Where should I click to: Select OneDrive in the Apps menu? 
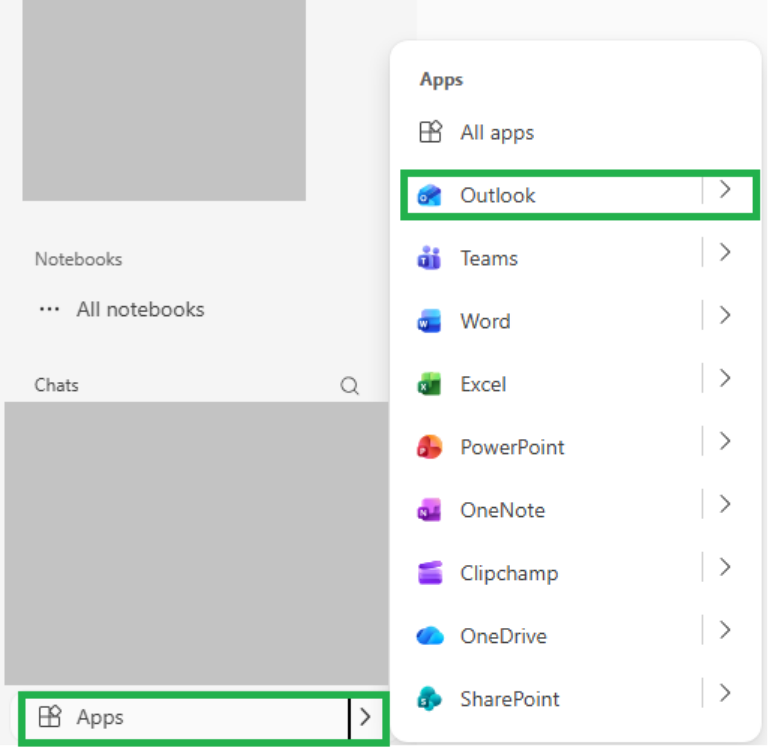point(504,636)
